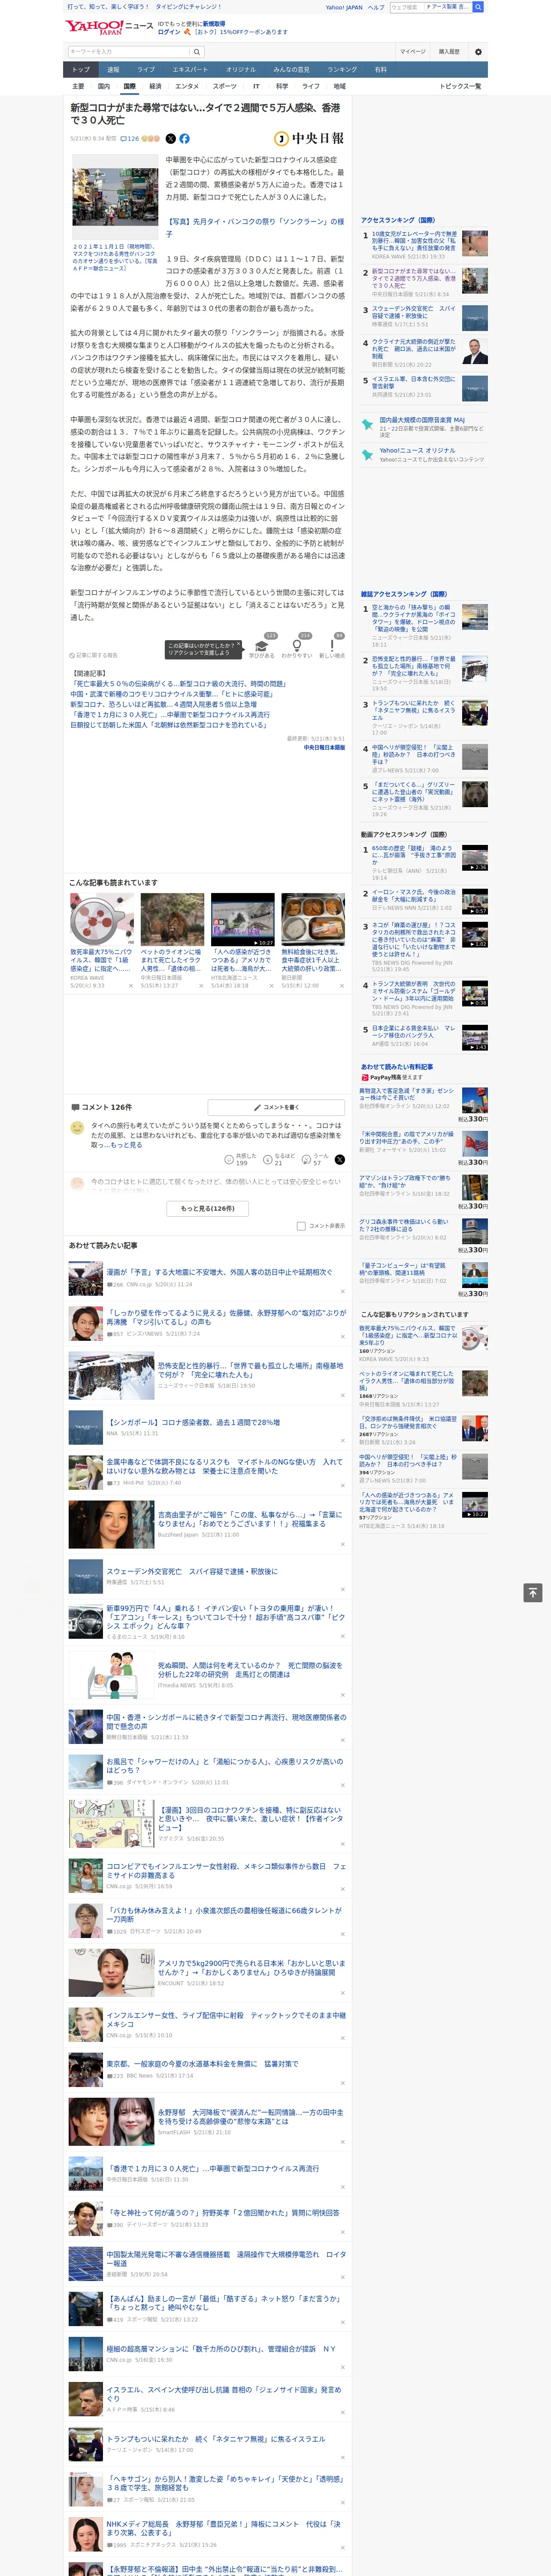Open the 有料 tab

pyautogui.click(x=380, y=70)
